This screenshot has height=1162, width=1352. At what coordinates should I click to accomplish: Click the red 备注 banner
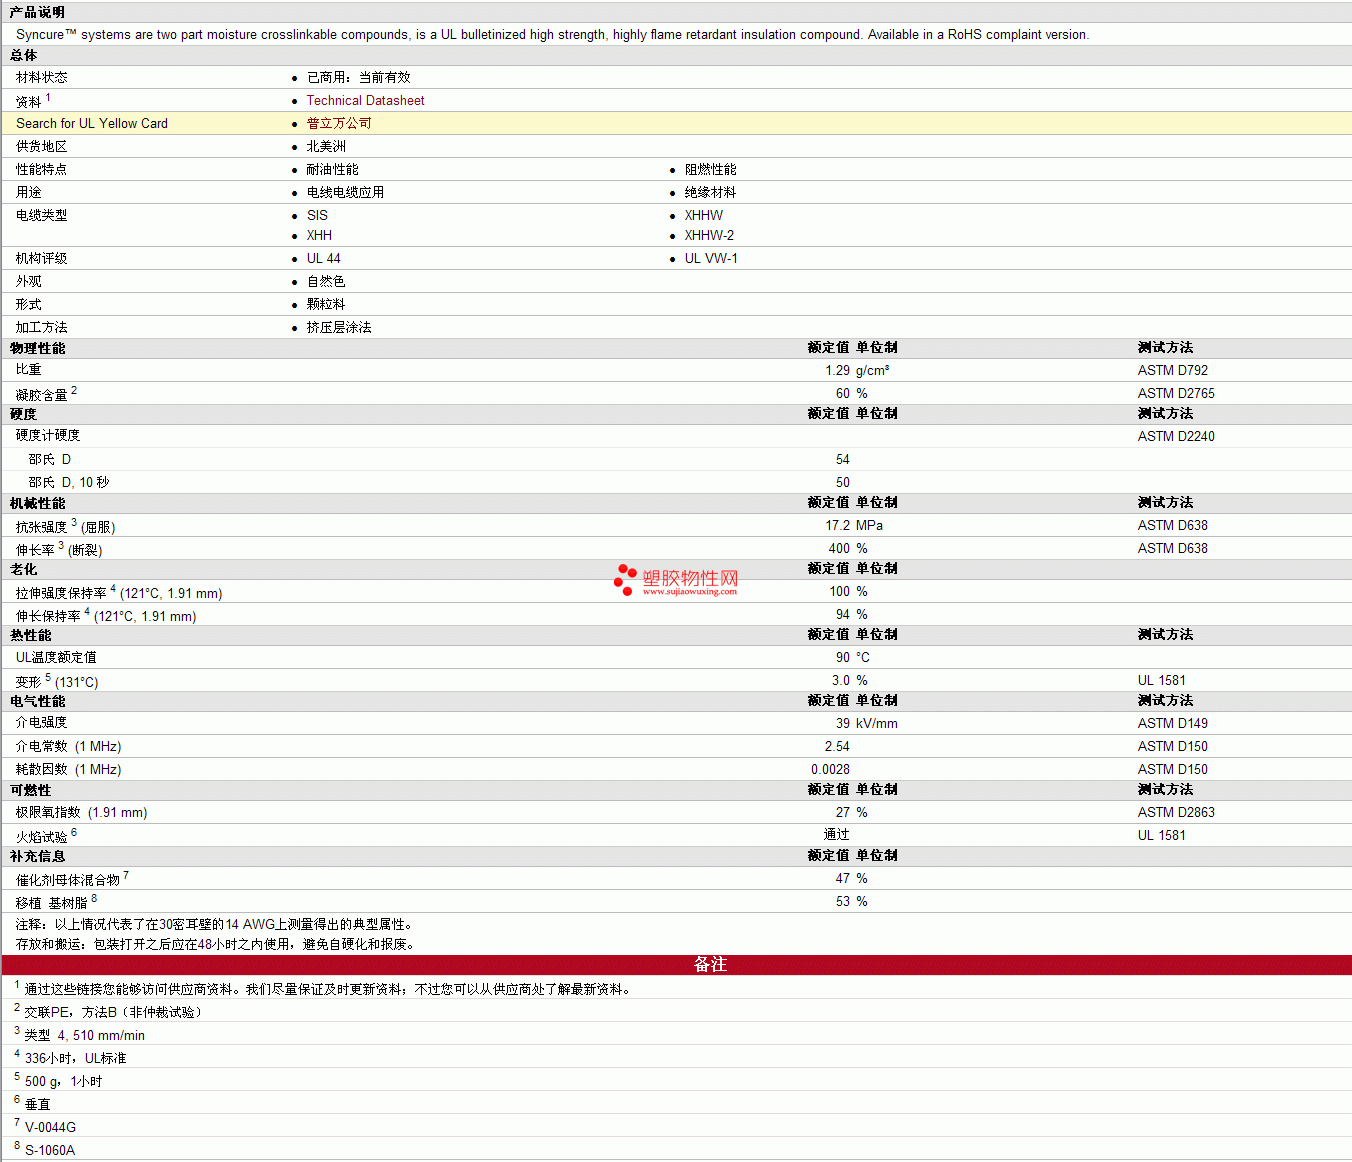[x=710, y=965]
